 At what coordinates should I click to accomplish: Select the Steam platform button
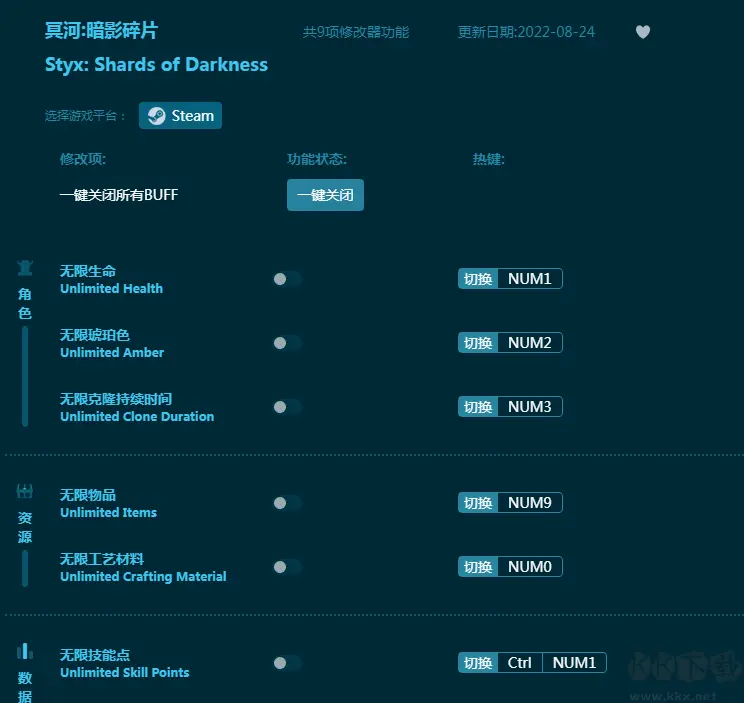[181, 116]
